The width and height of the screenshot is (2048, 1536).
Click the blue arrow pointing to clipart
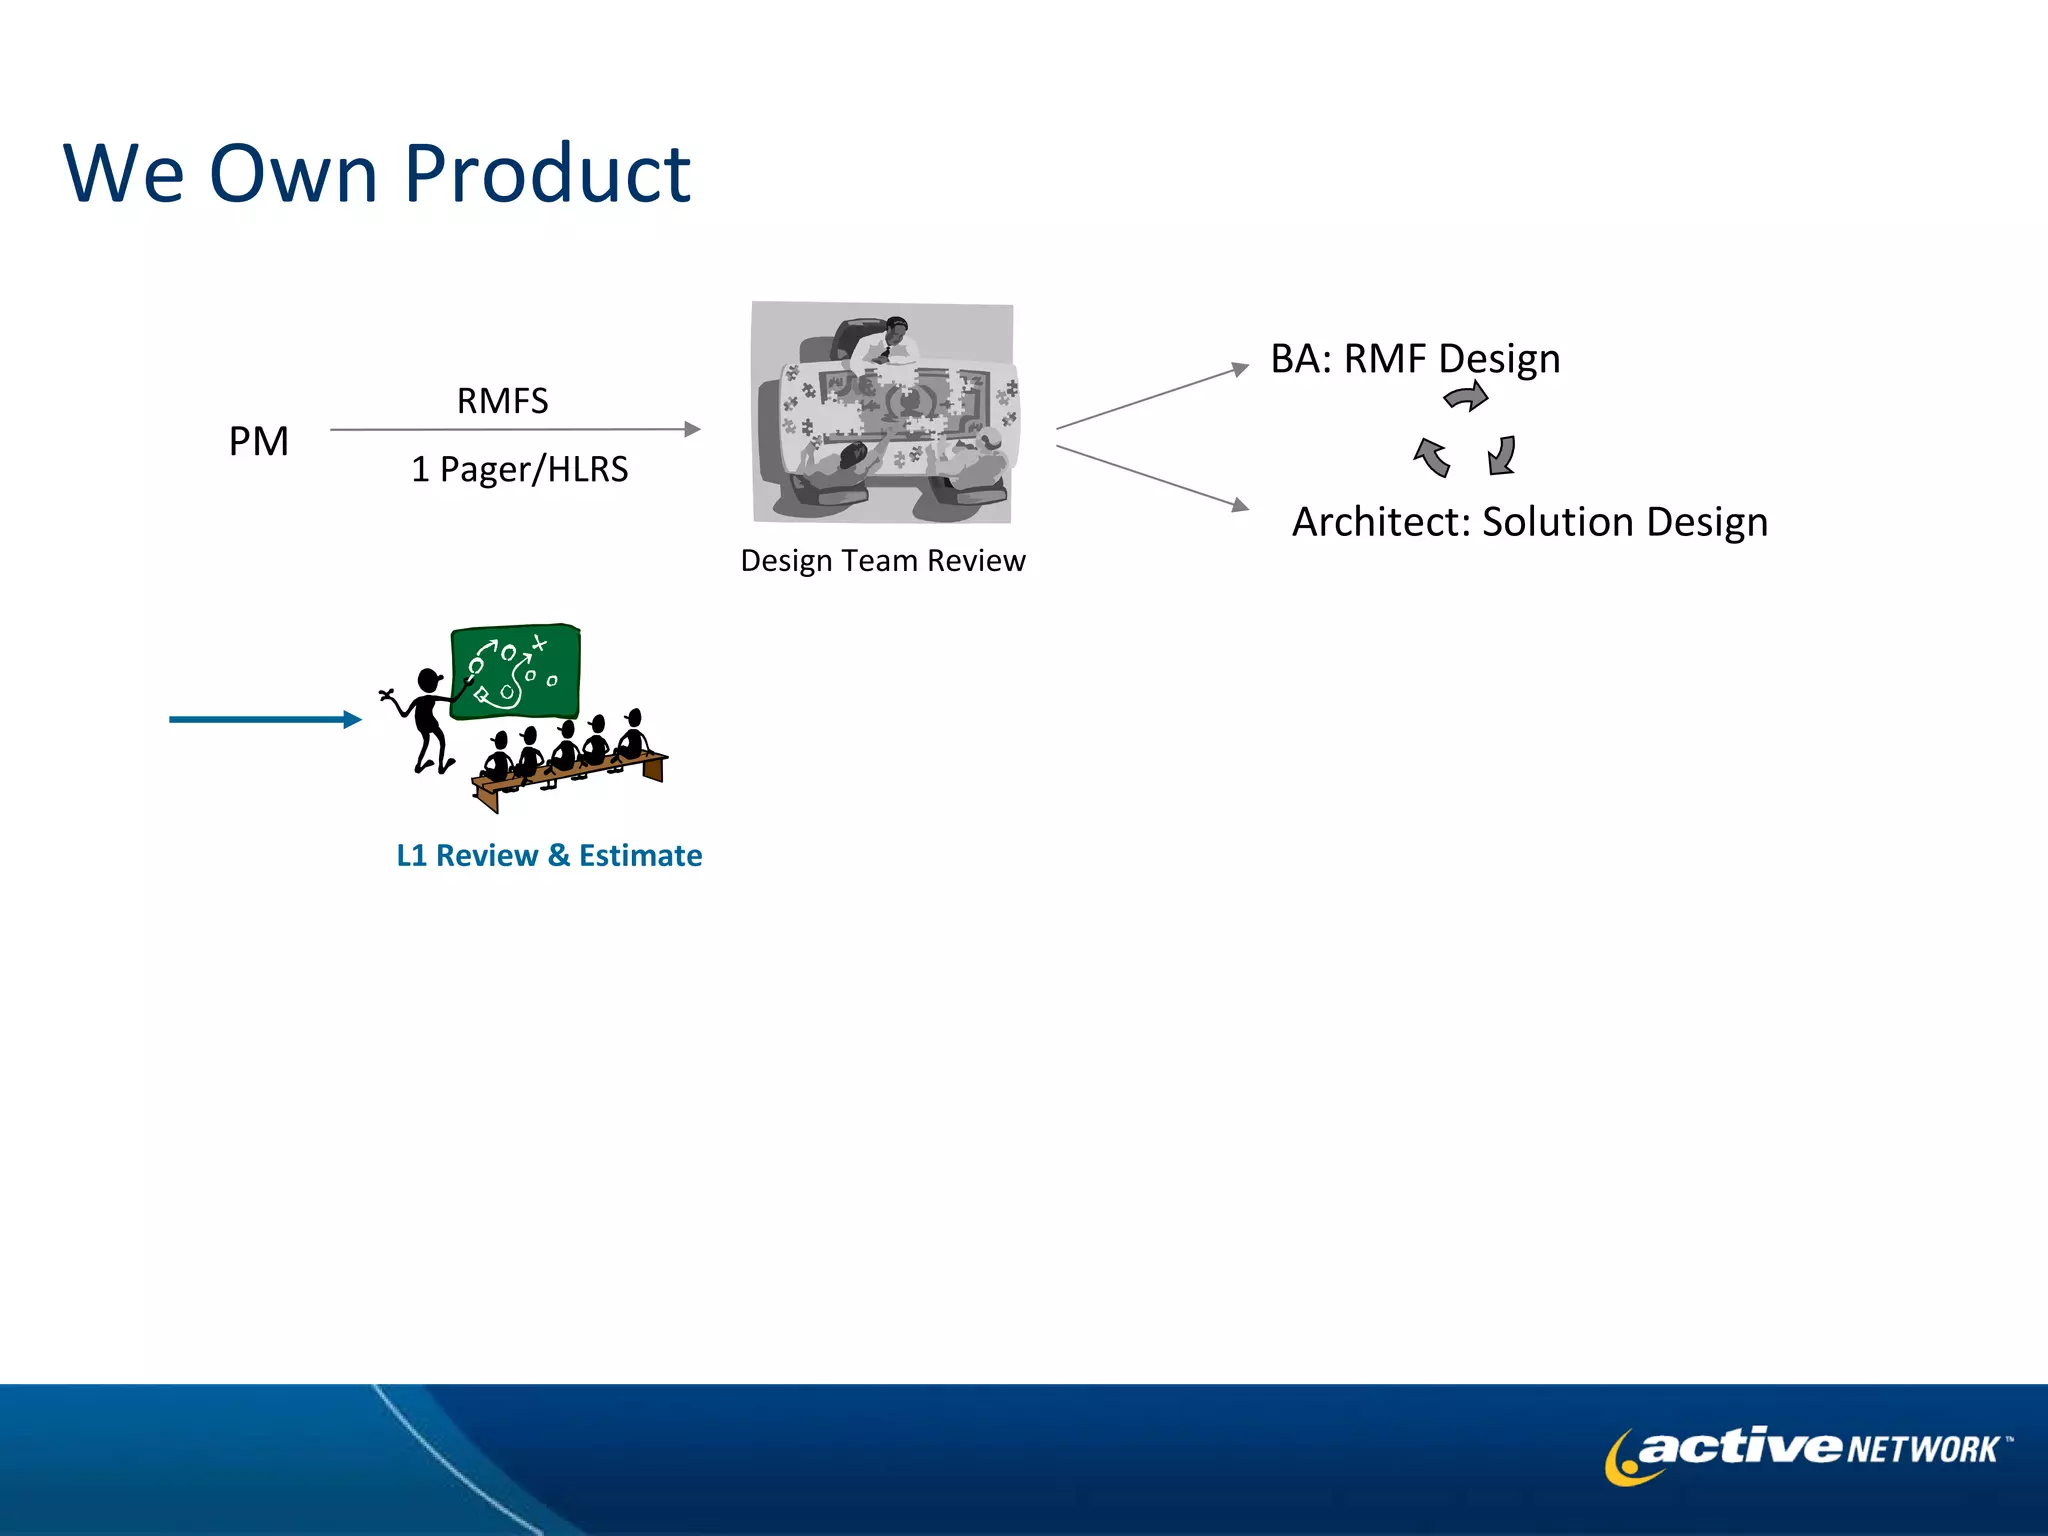click(x=264, y=719)
